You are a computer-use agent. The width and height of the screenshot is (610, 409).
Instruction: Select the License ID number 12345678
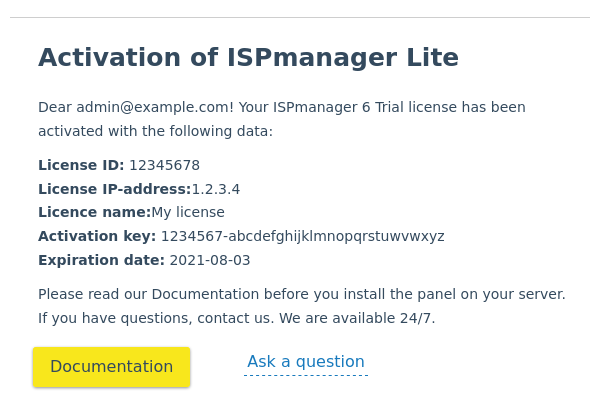[164, 165]
